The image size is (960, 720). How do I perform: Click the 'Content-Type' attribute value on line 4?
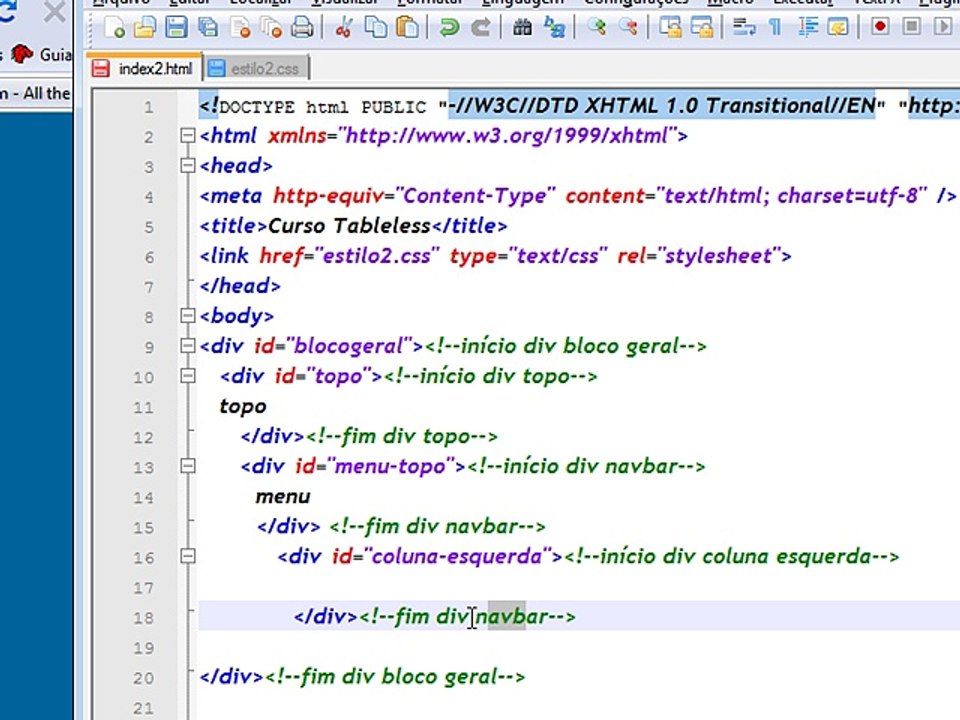pyautogui.click(x=475, y=196)
